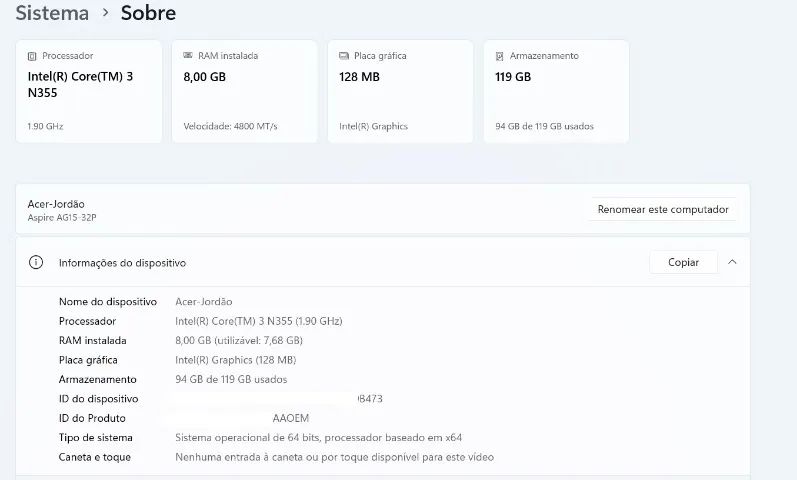Click Renomear este computador button
Image resolution: width=797 pixels, height=480 pixels.
663,209
